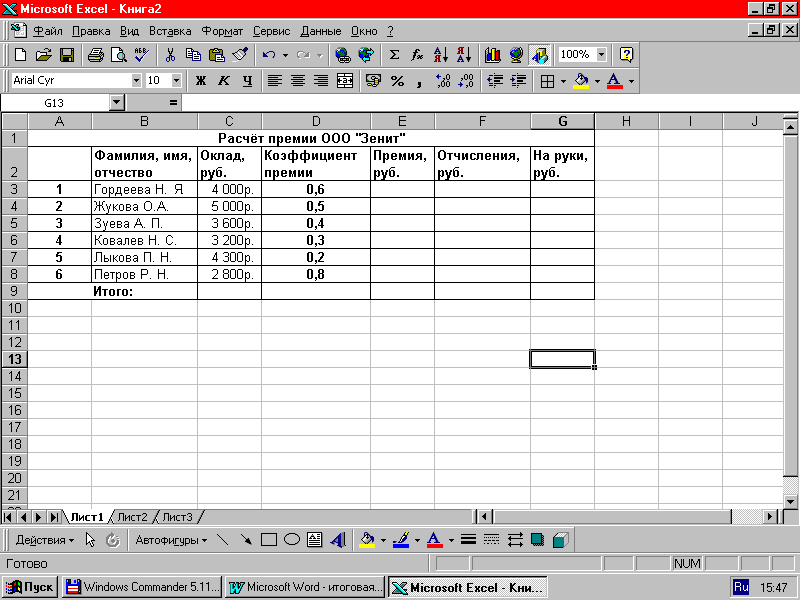Toggle underline Ч formatting
This screenshot has width=800, height=600.
tap(247, 81)
